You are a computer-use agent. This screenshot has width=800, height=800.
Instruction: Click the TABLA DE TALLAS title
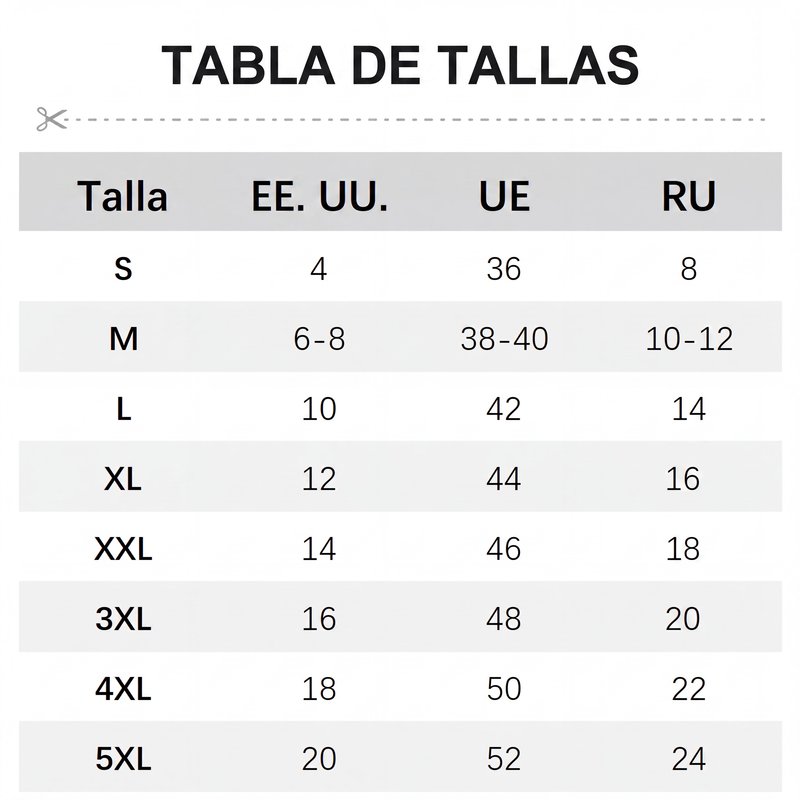pos(400,66)
